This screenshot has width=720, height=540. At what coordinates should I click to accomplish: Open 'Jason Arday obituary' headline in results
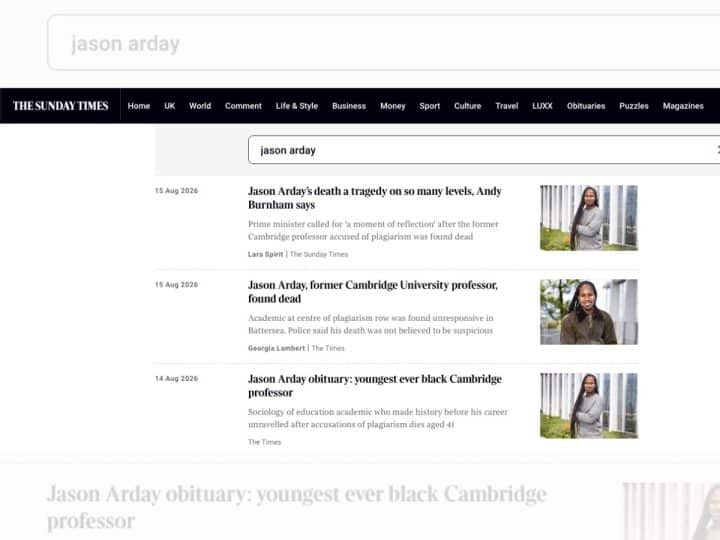[375, 385]
